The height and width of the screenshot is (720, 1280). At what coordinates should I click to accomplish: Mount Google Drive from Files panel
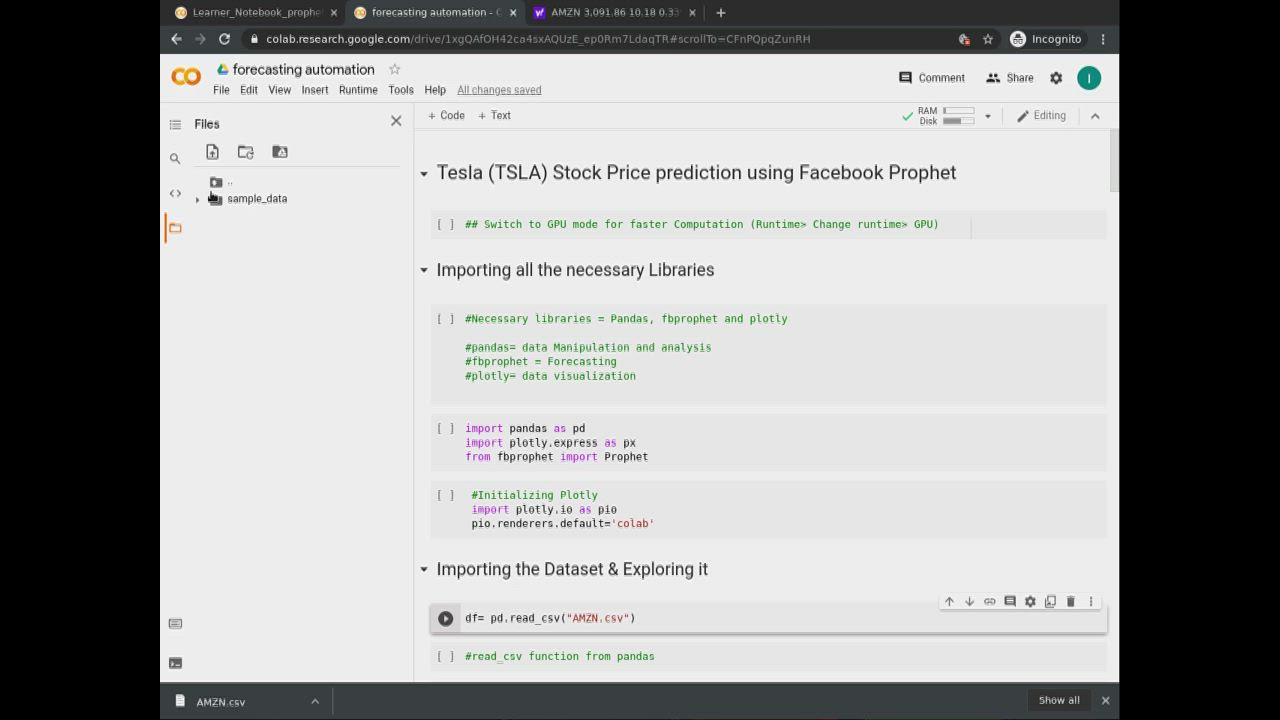280,152
